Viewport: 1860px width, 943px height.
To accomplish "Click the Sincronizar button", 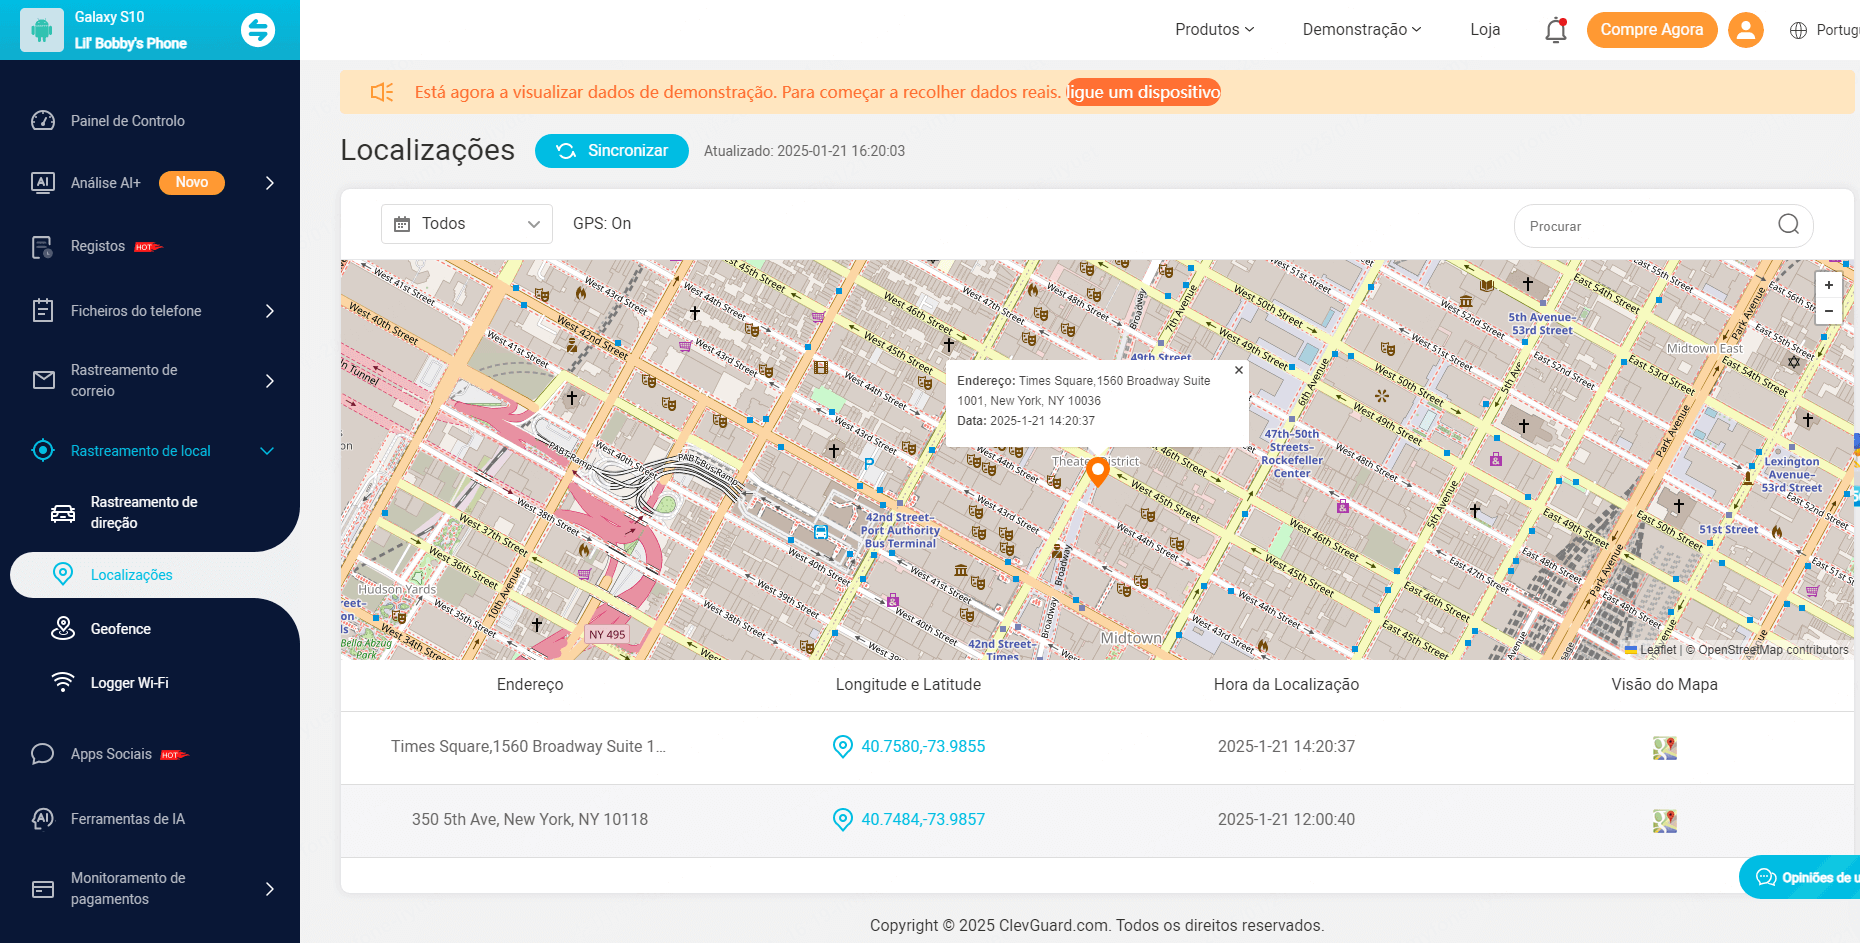I will tap(612, 151).
